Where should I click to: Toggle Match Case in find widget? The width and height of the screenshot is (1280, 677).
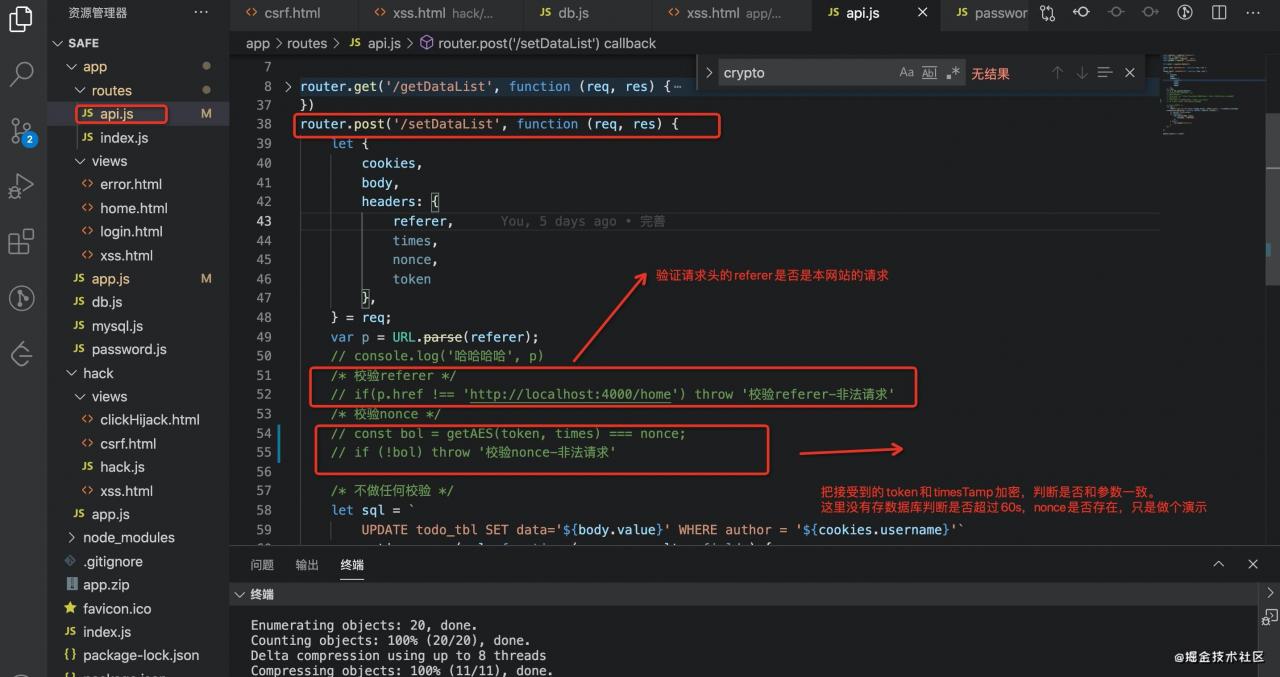pos(906,73)
